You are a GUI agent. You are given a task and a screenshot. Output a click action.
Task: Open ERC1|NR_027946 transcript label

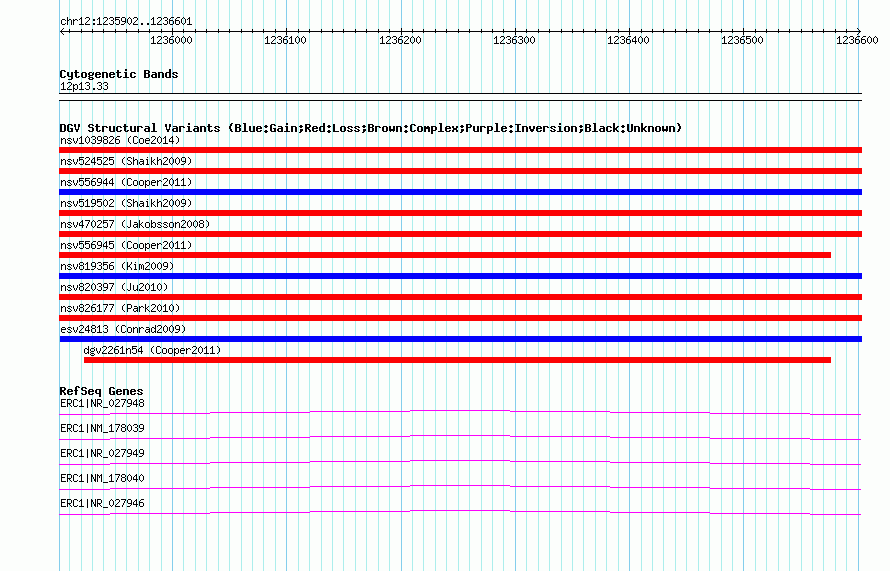tap(102, 503)
